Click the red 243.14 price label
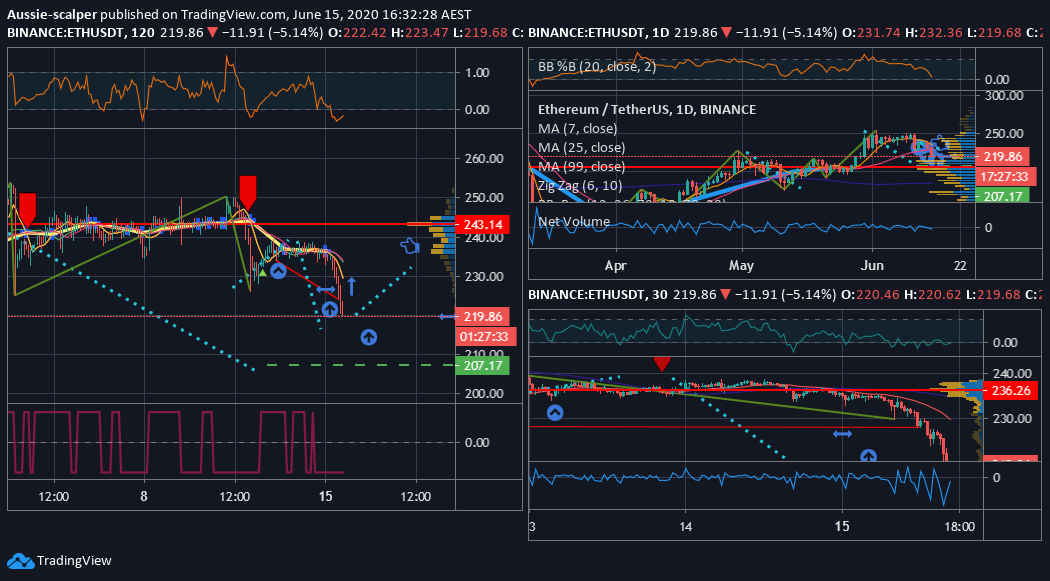Image resolution: width=1050 pixels, height=581 pixels. coord(482,224)
